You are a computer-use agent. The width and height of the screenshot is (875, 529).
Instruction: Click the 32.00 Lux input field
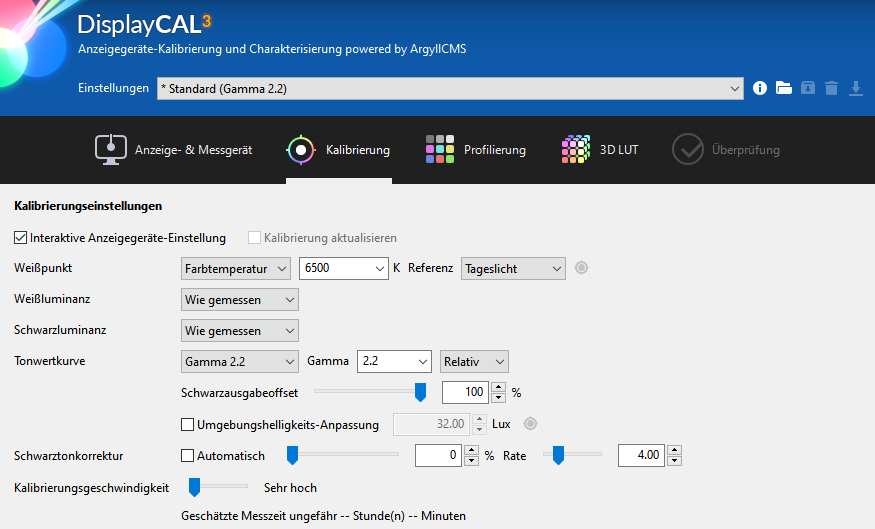[x=431, y=424]
